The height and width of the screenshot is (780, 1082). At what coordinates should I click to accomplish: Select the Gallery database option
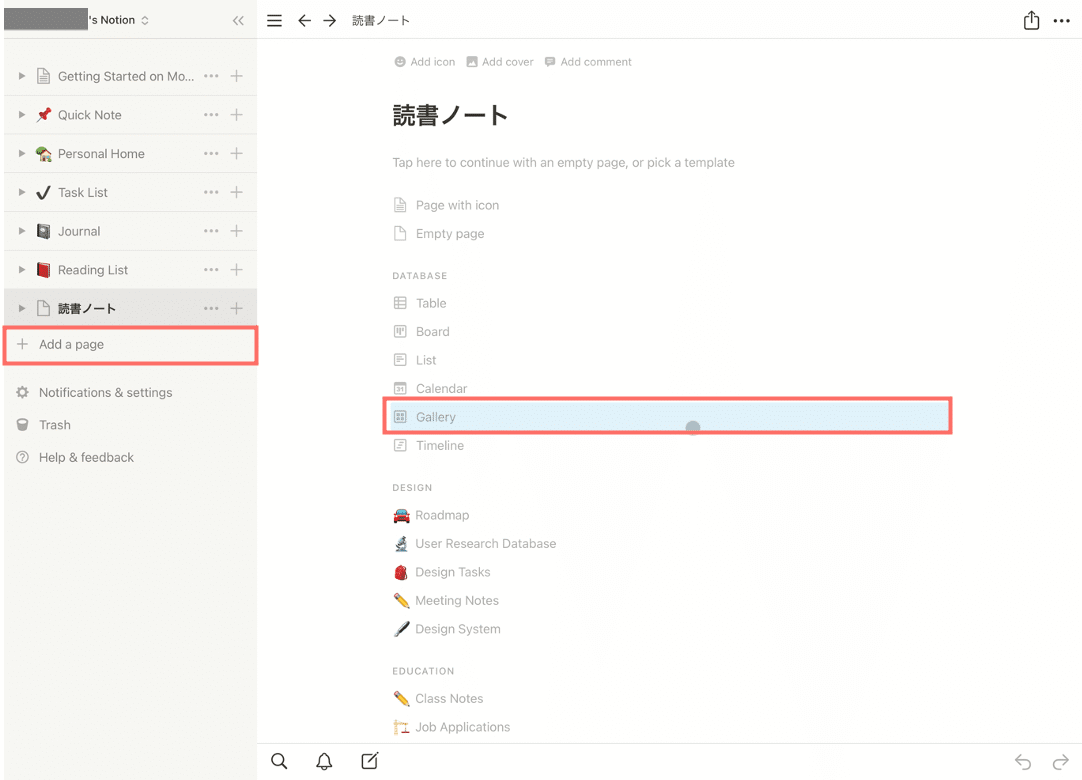pos(436,417)
